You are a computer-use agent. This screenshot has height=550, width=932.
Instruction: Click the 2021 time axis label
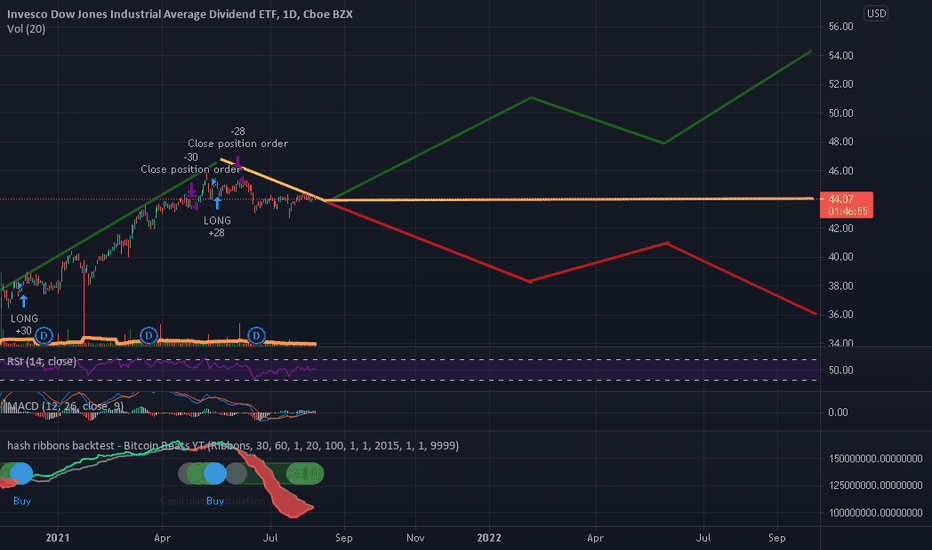pos(58,538)
